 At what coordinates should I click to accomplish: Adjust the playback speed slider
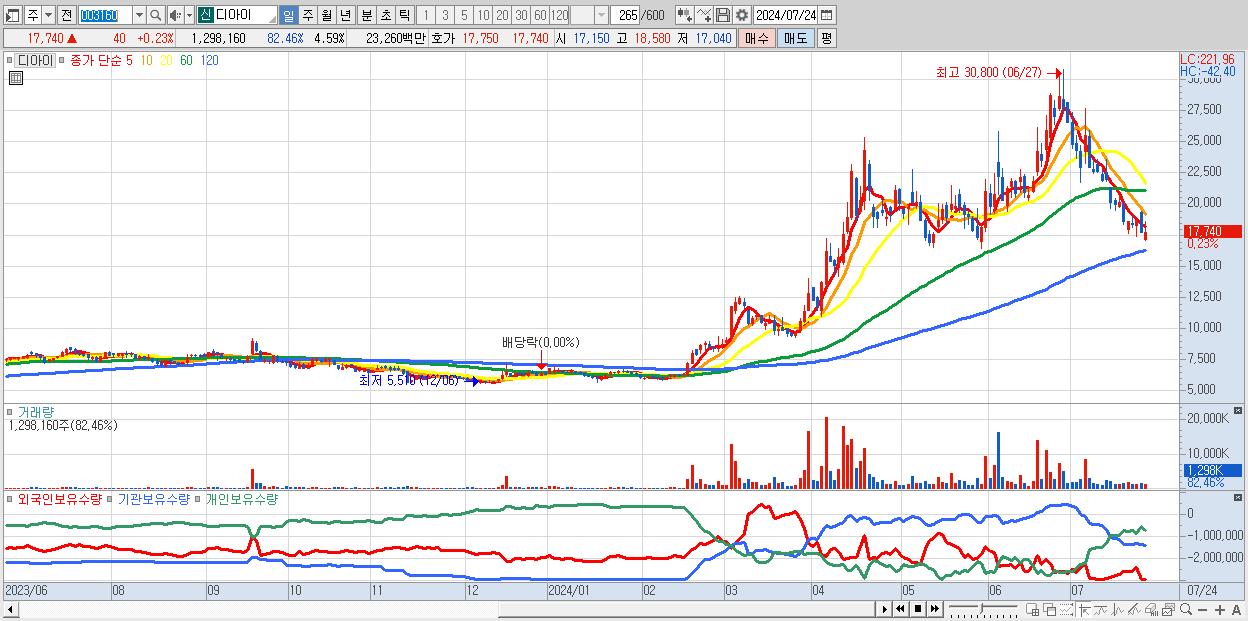click(x=982, y=608)
